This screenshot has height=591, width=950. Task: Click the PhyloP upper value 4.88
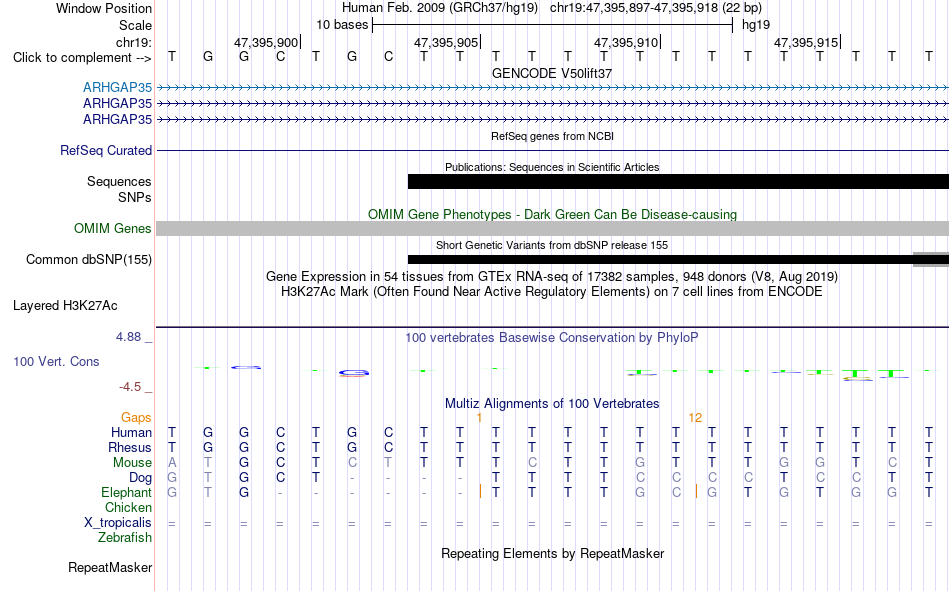coord(128,337)
